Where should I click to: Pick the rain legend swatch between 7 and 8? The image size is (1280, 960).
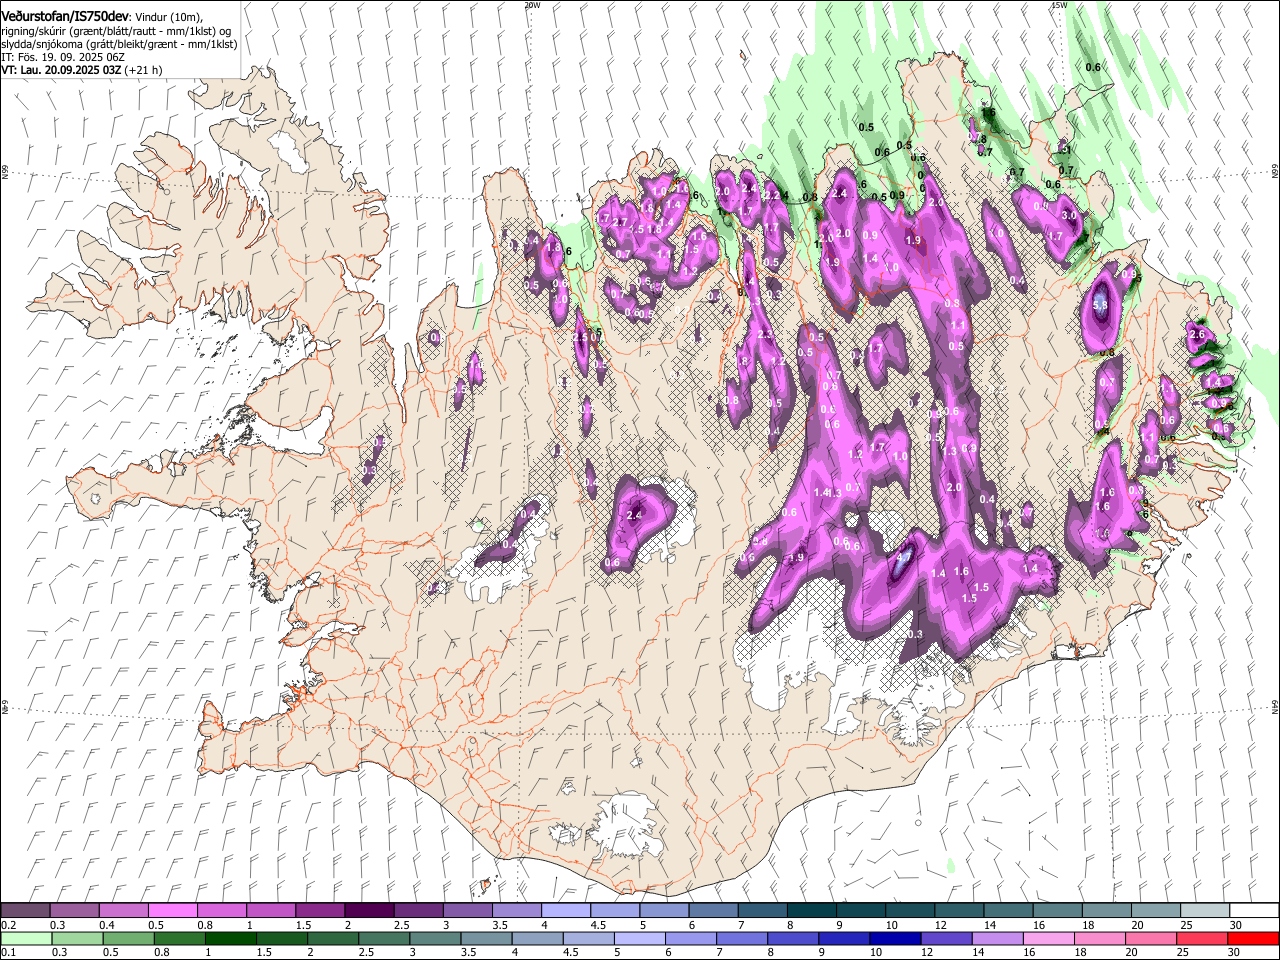coord(740,938)
